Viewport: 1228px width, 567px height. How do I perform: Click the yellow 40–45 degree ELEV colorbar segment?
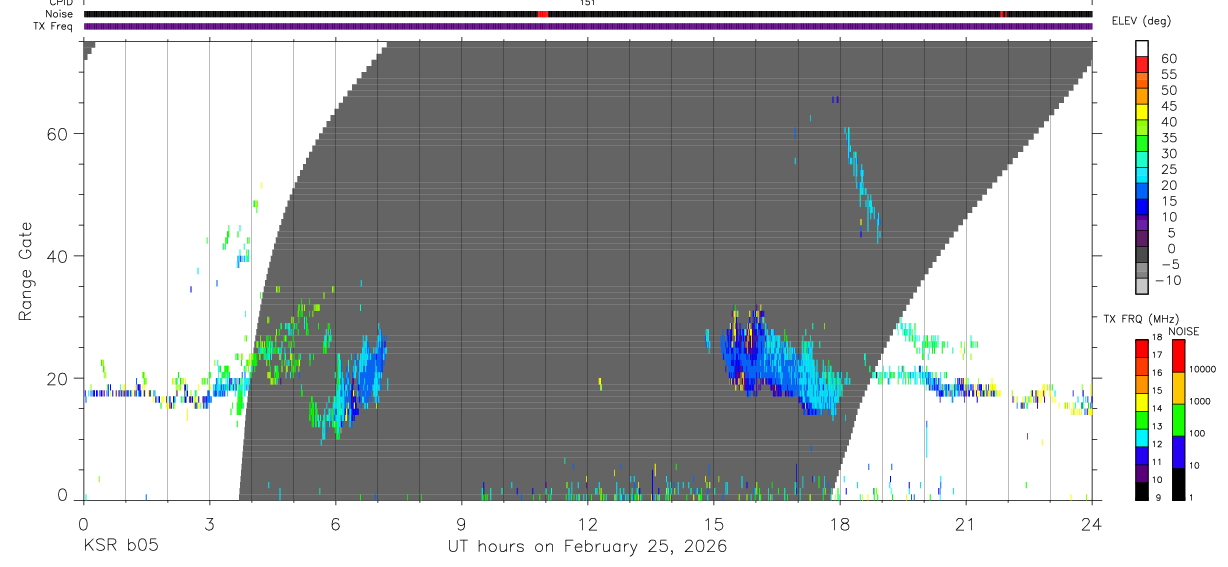click(x=1141, y=113)
